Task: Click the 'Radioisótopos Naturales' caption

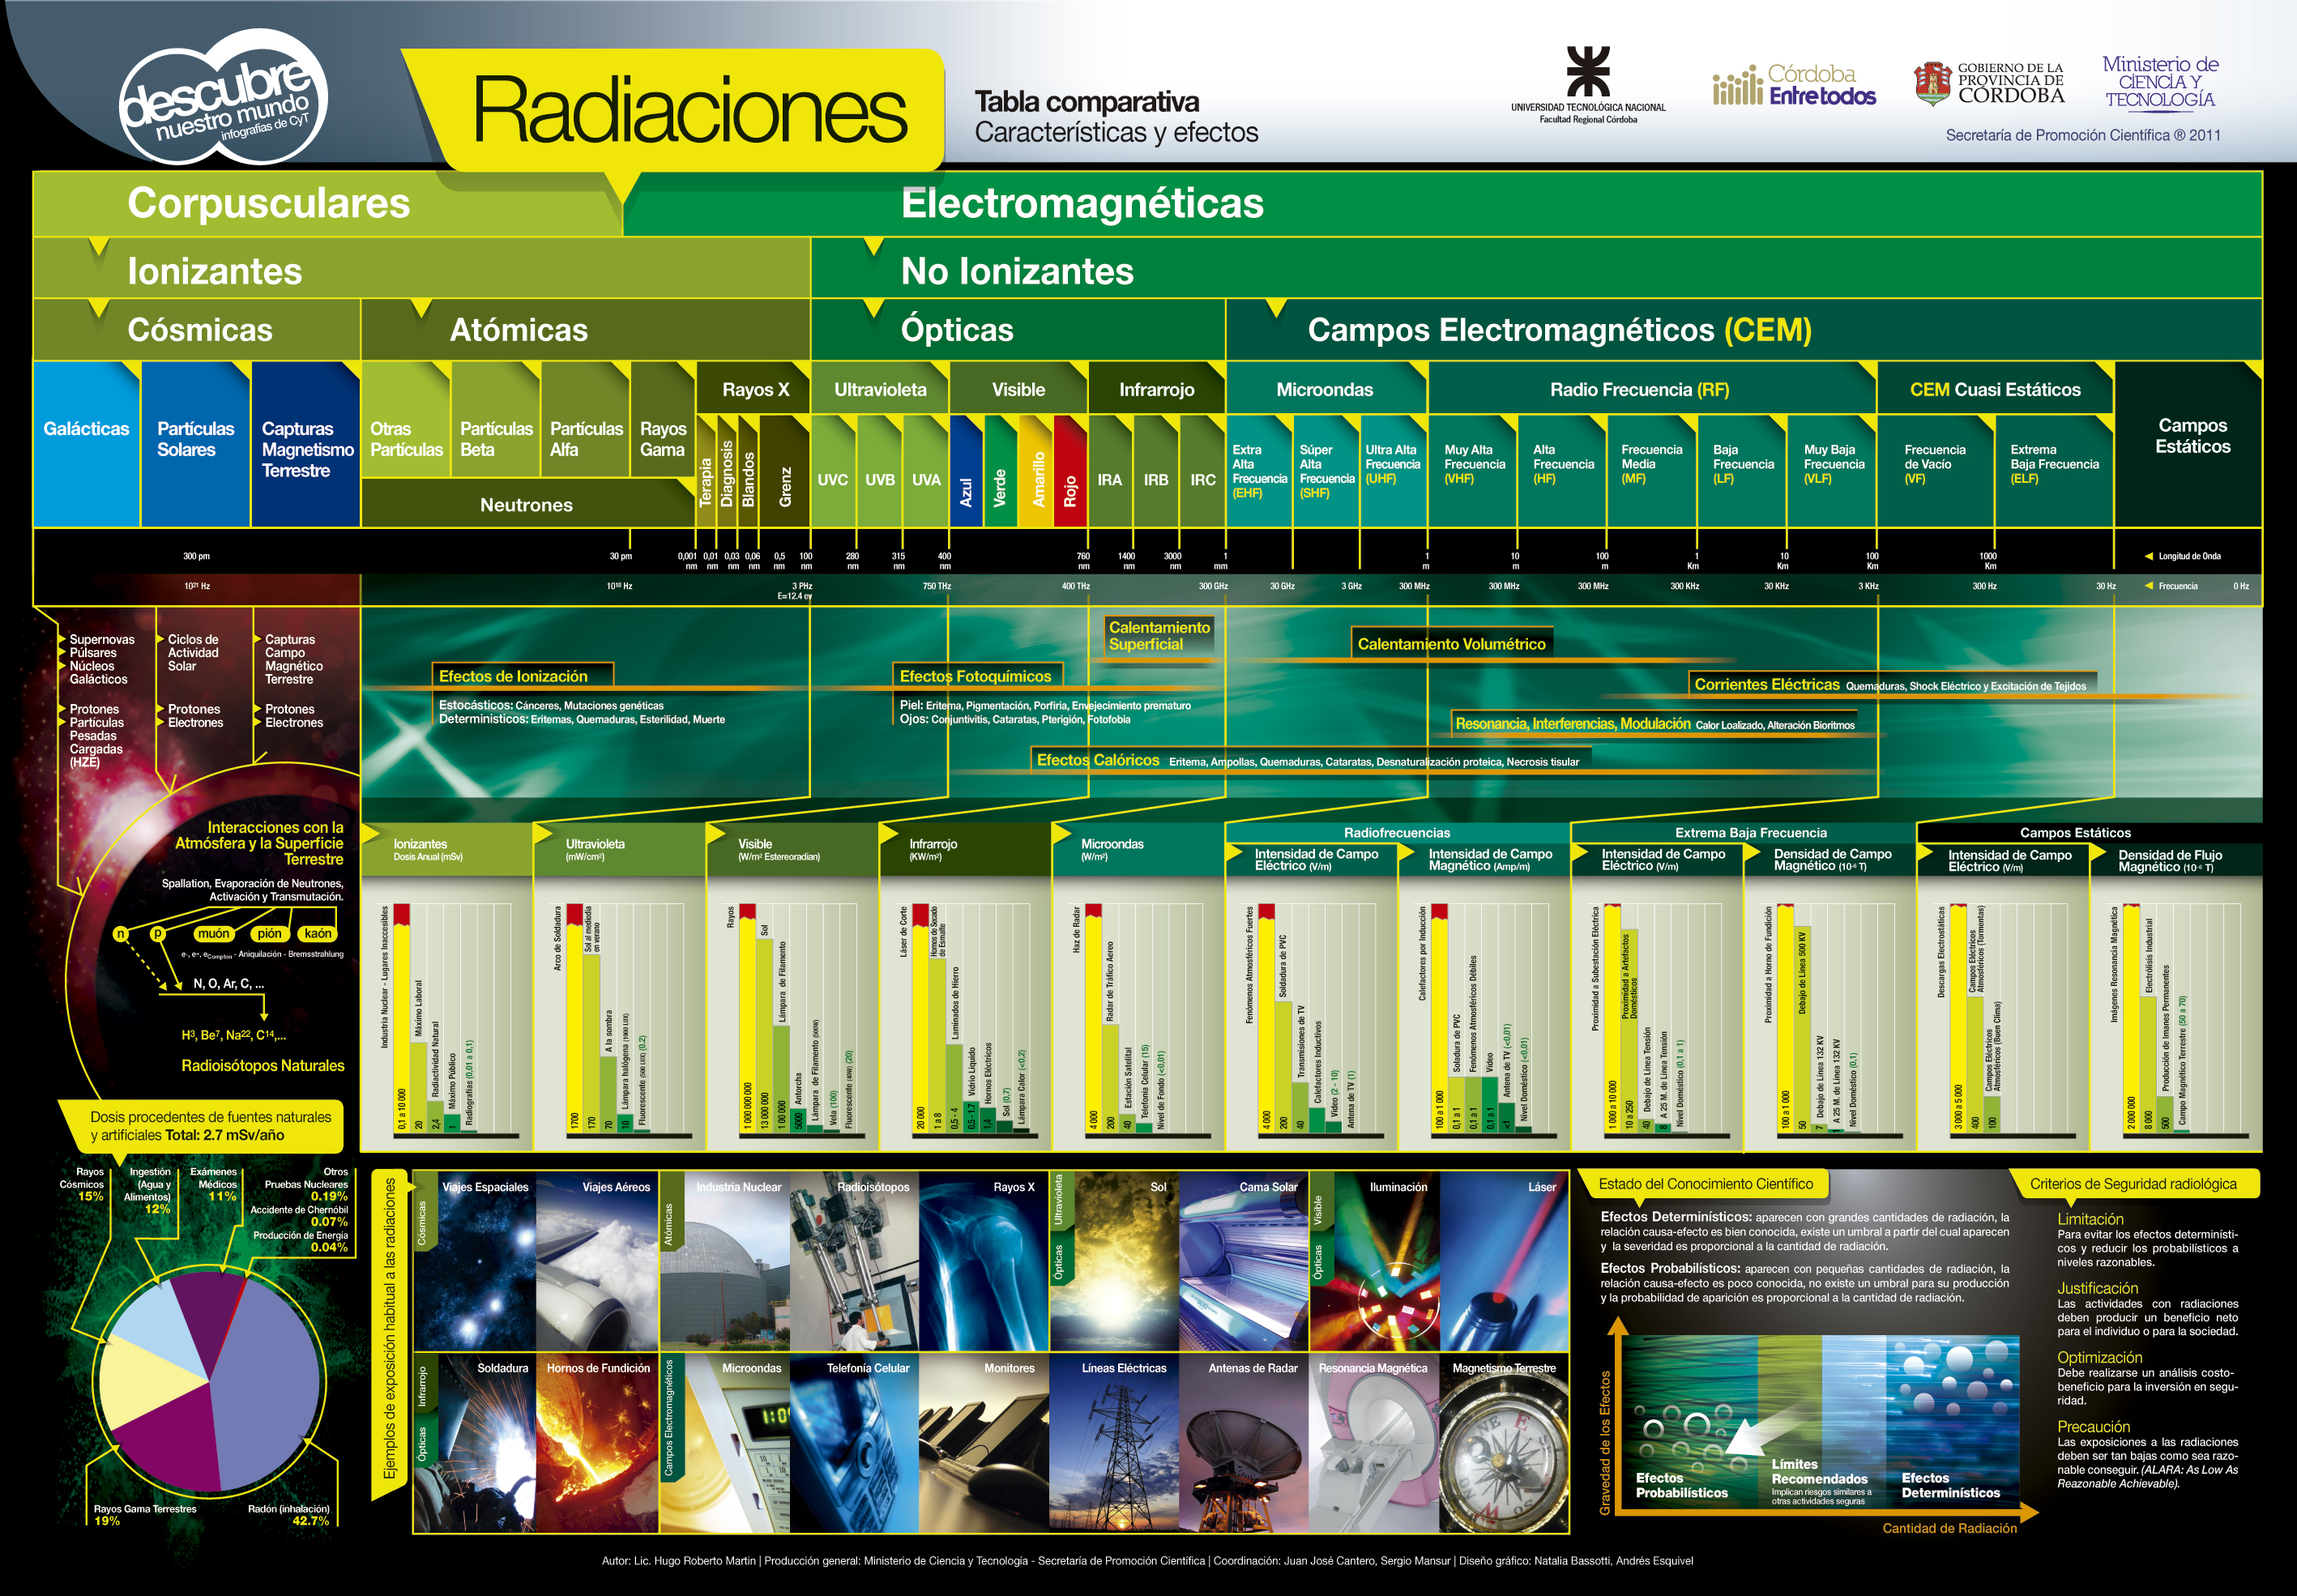Action: (x=263, y=1066)
